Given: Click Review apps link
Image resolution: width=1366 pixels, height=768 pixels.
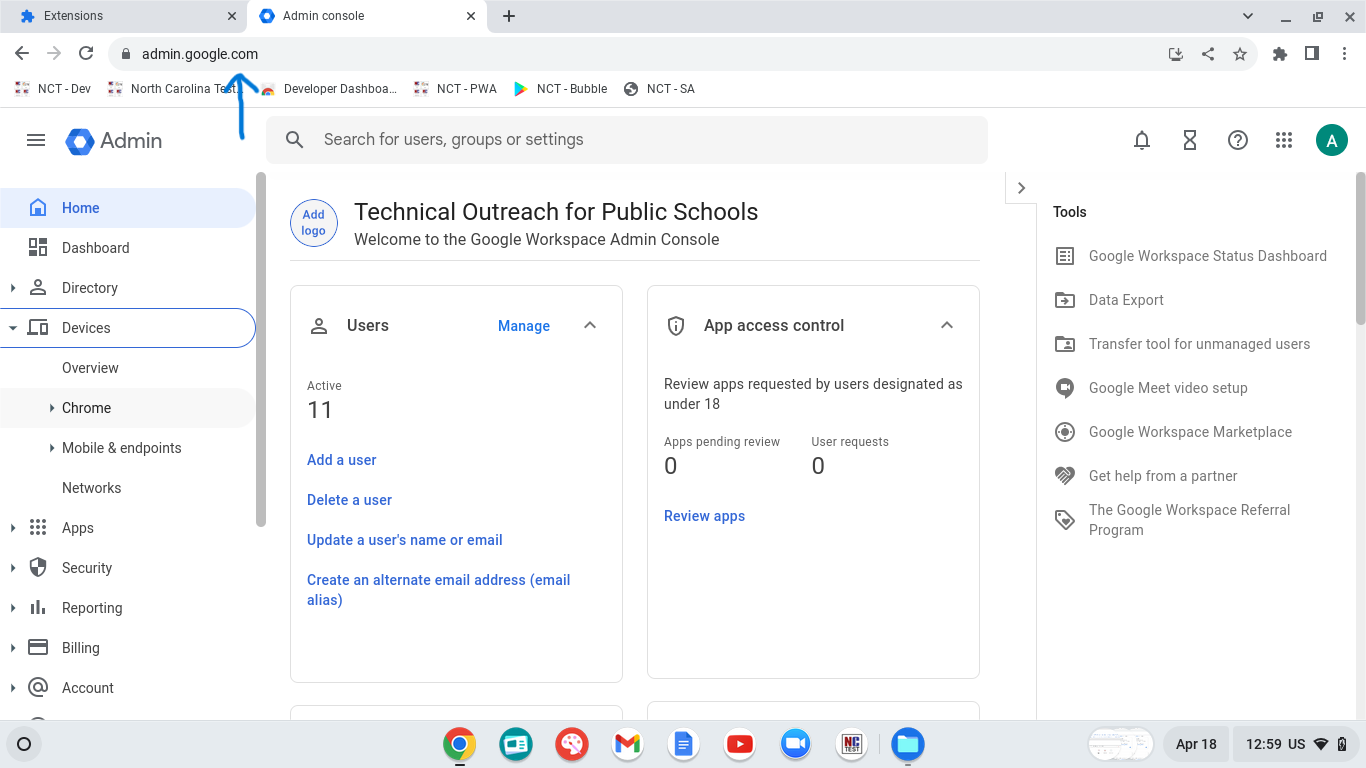Looking at the screenshot, I should pyautogui.click(x=704, y=516).
